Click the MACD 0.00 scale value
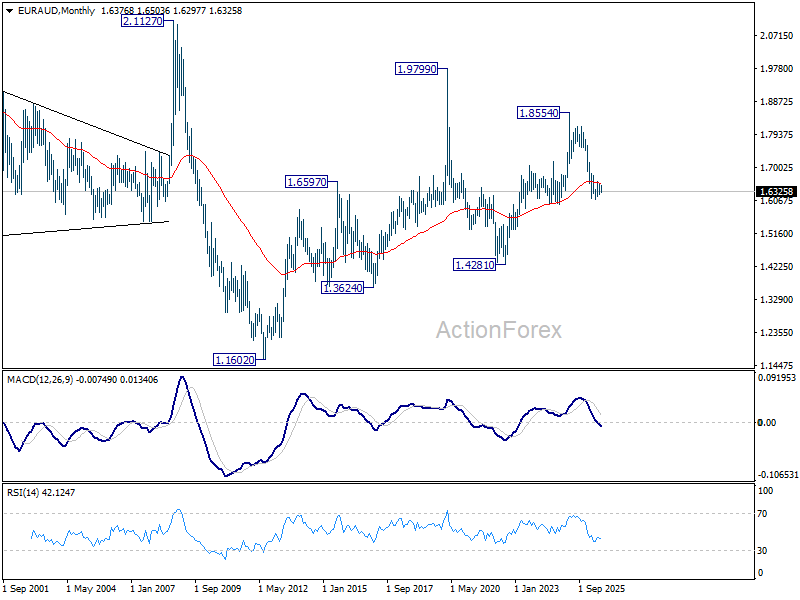This screenshot has width=800, height=600. [x=767, y=422]
